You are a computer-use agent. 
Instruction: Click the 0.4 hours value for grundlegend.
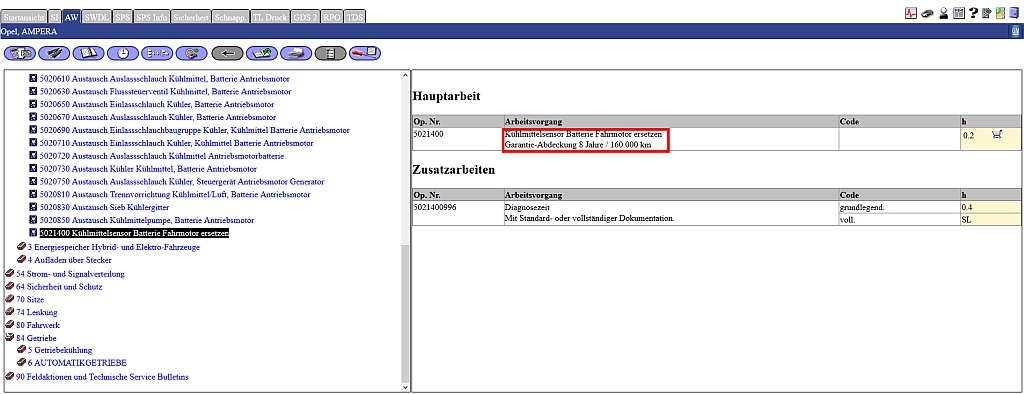coord(967,207)
